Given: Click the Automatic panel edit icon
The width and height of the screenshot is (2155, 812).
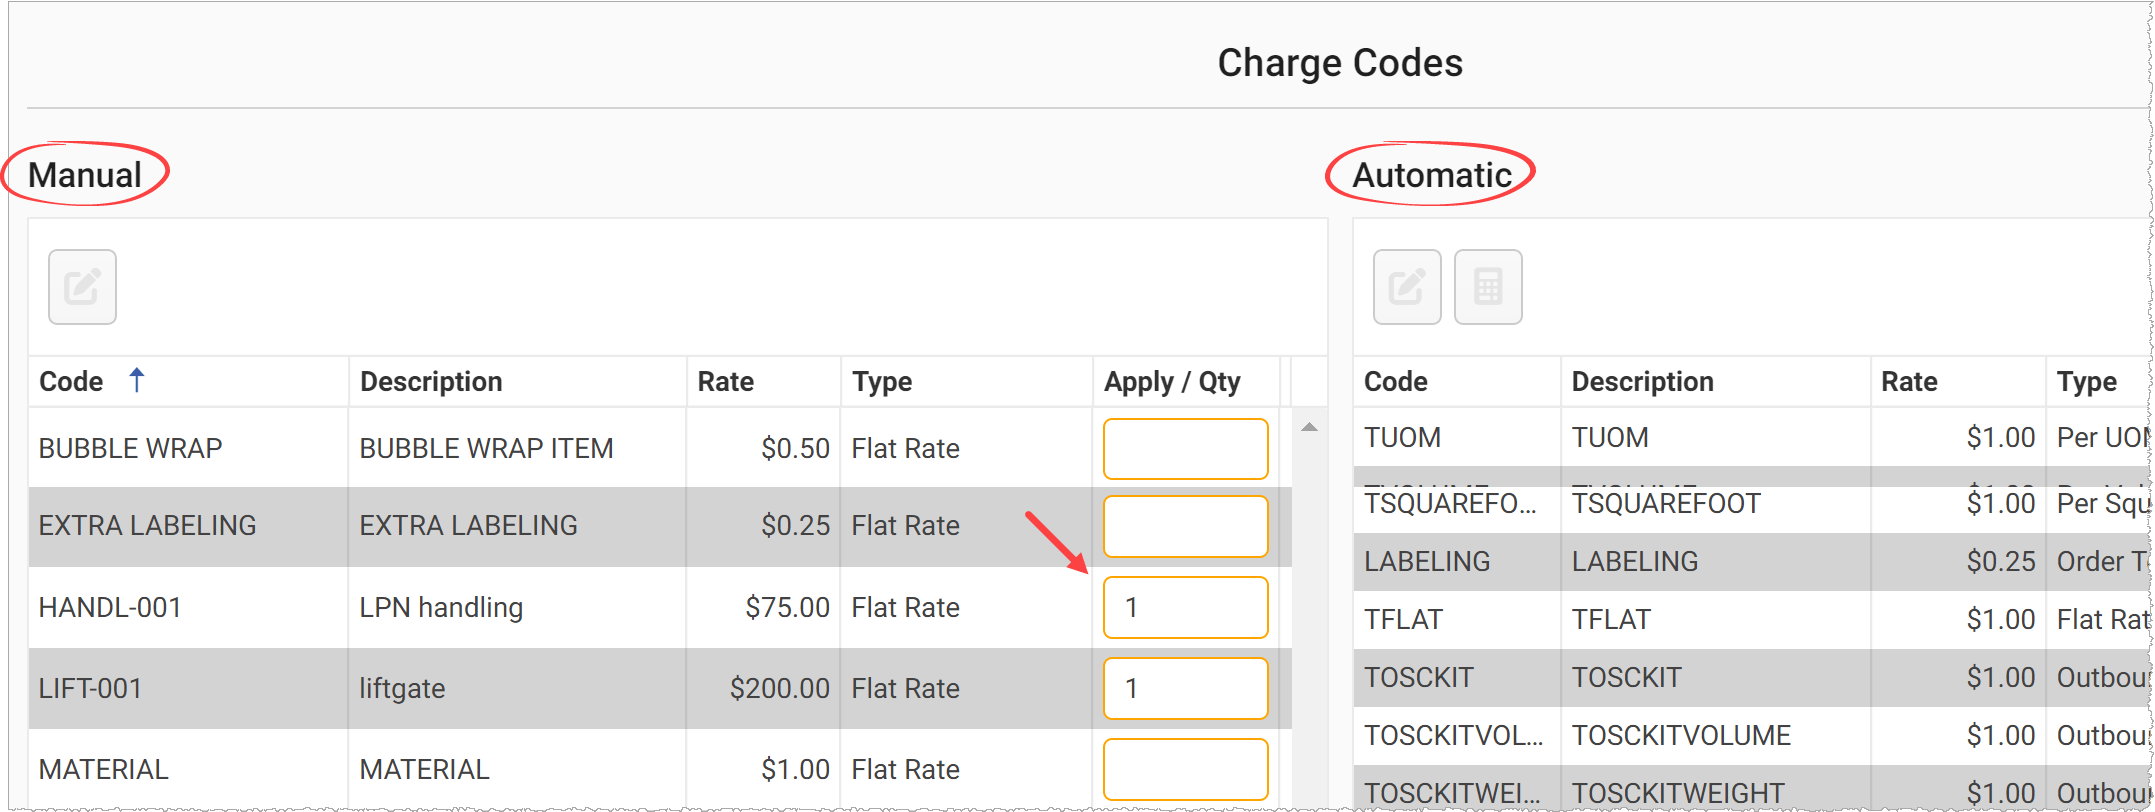Looking at the screenshot, I should click(x=1407, y=287).
